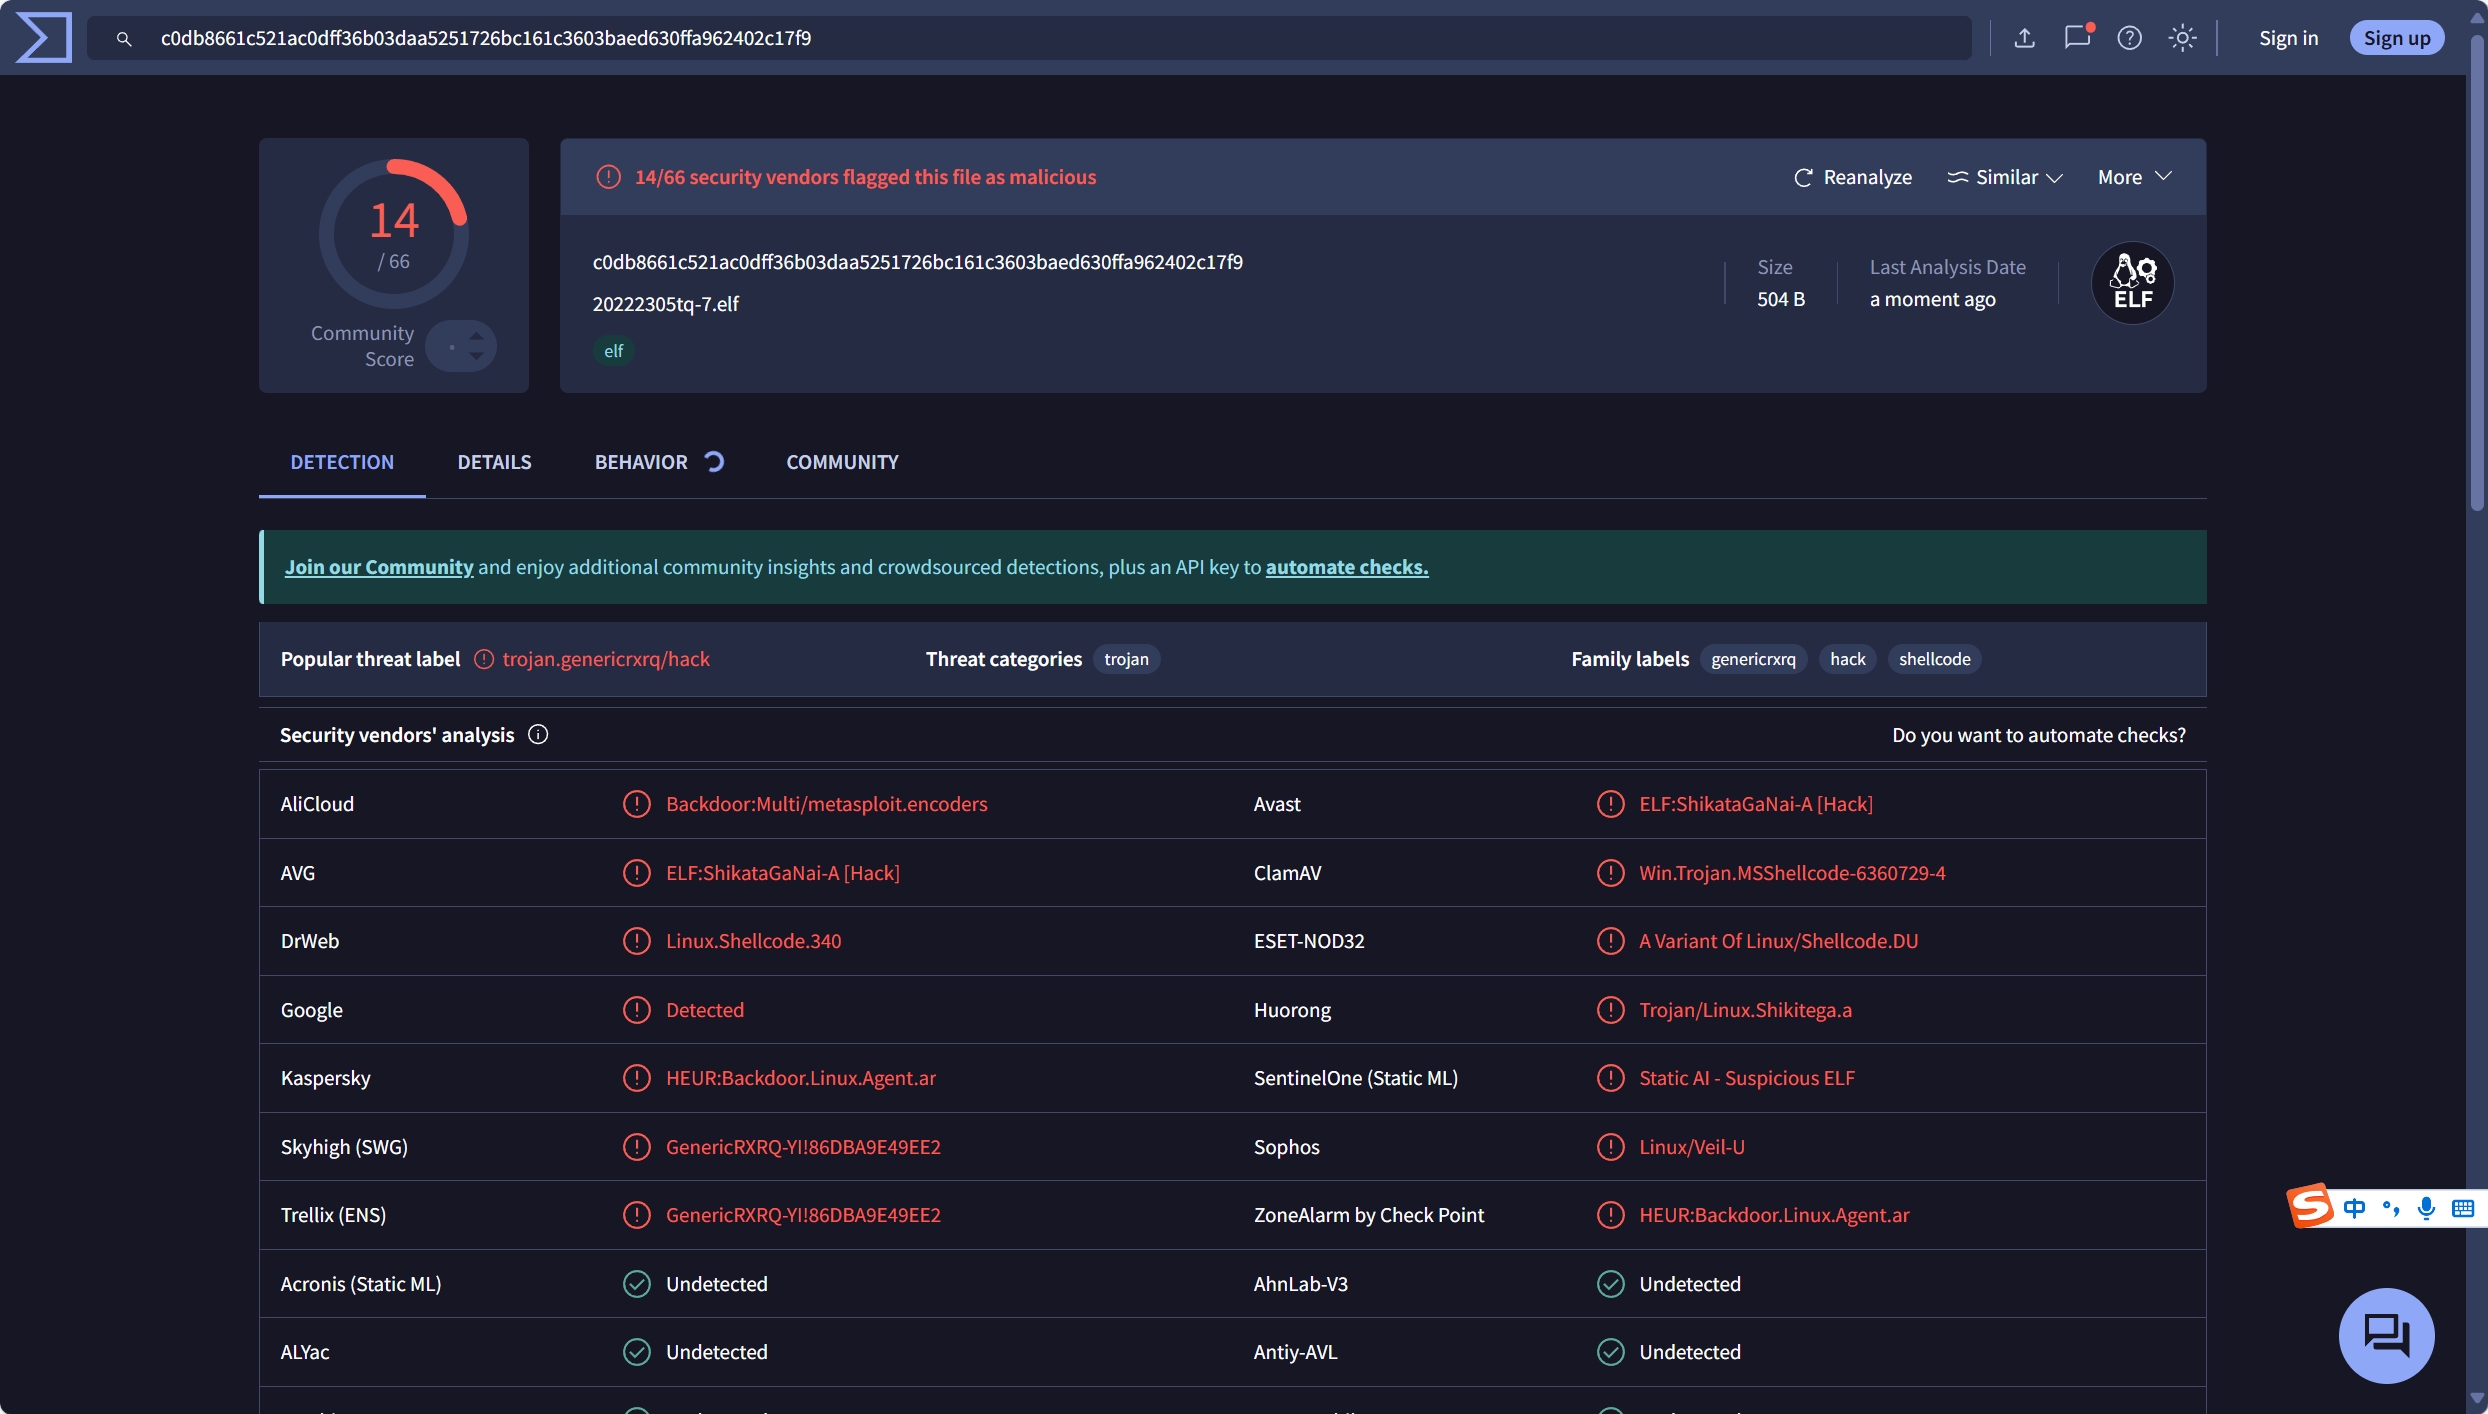Click the genericrxrq family label chip
Viewport: 2488px width, 1414px height.
click(x=1753, y=659)
